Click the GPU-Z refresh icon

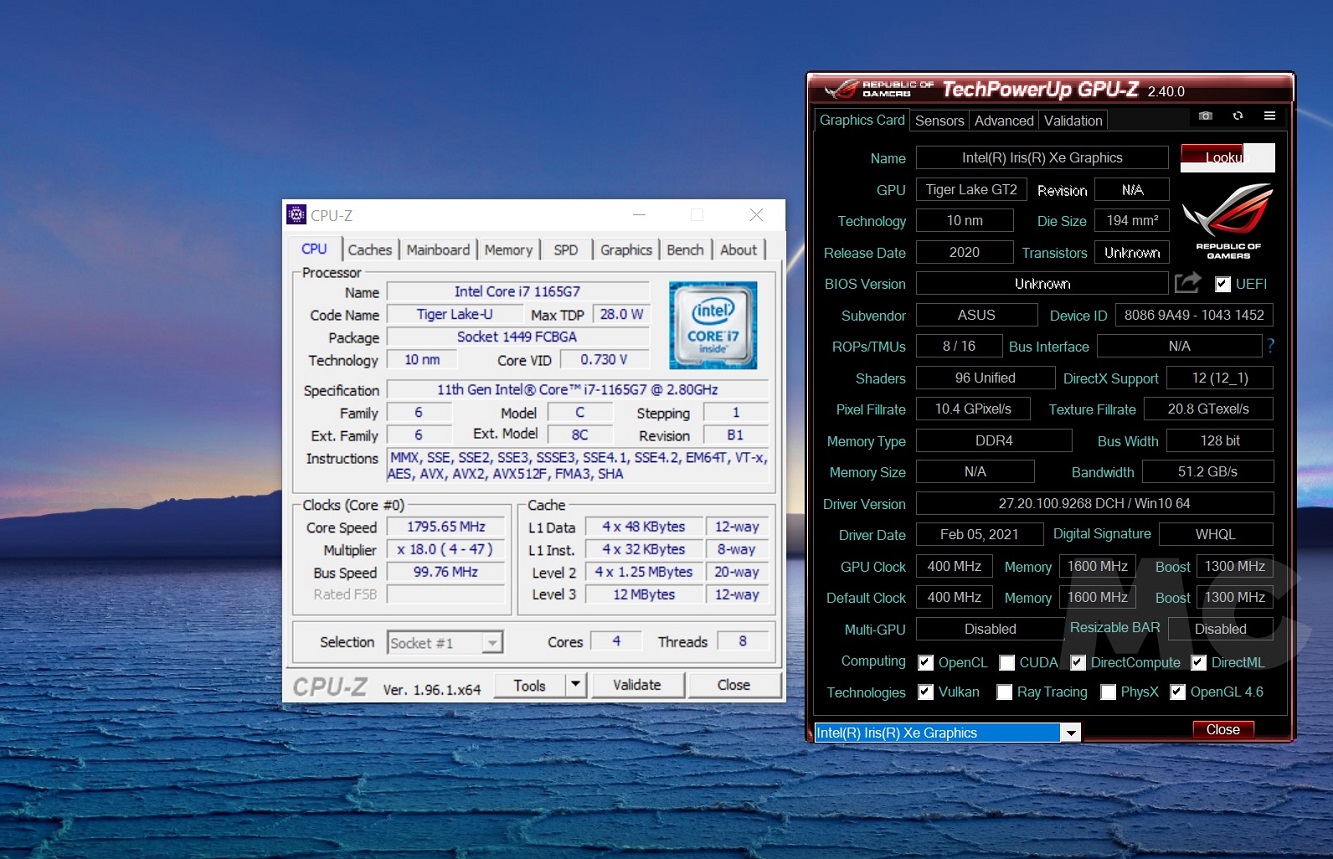(1238, 116)
